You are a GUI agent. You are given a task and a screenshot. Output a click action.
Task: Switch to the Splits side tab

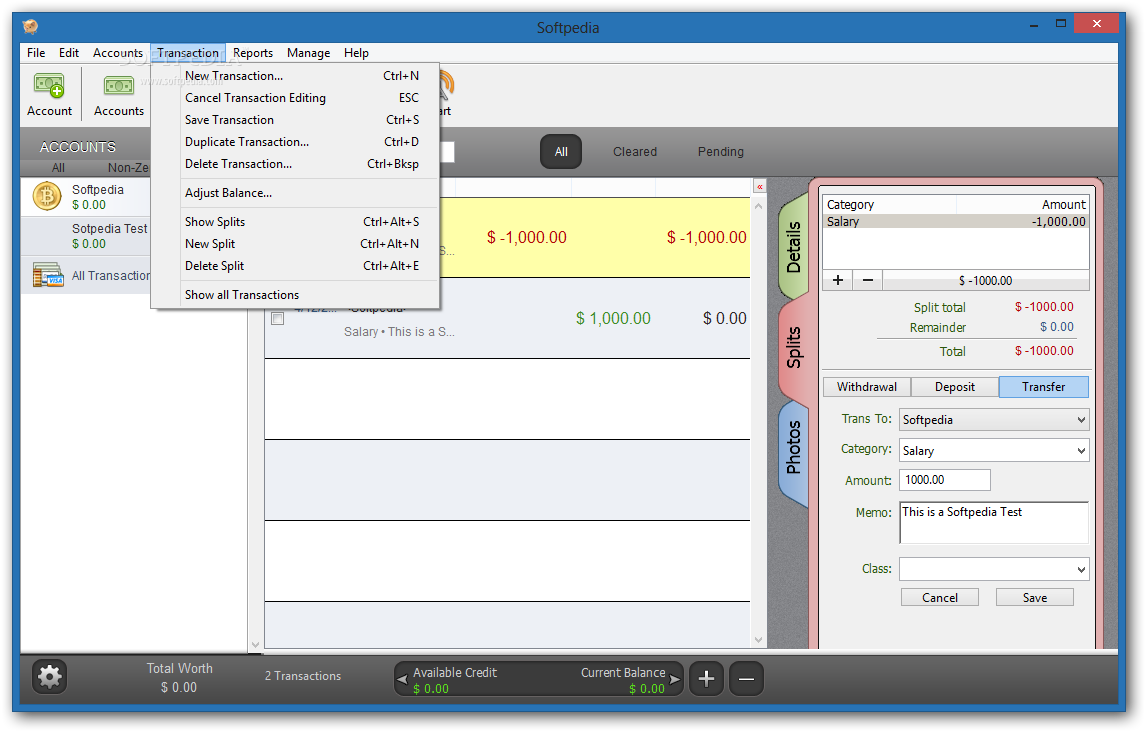coord(794,347)
